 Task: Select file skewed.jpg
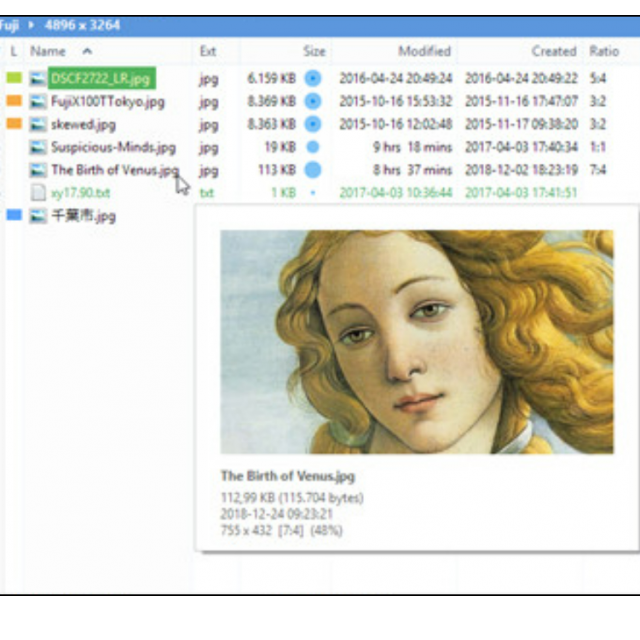click(83, 124)
